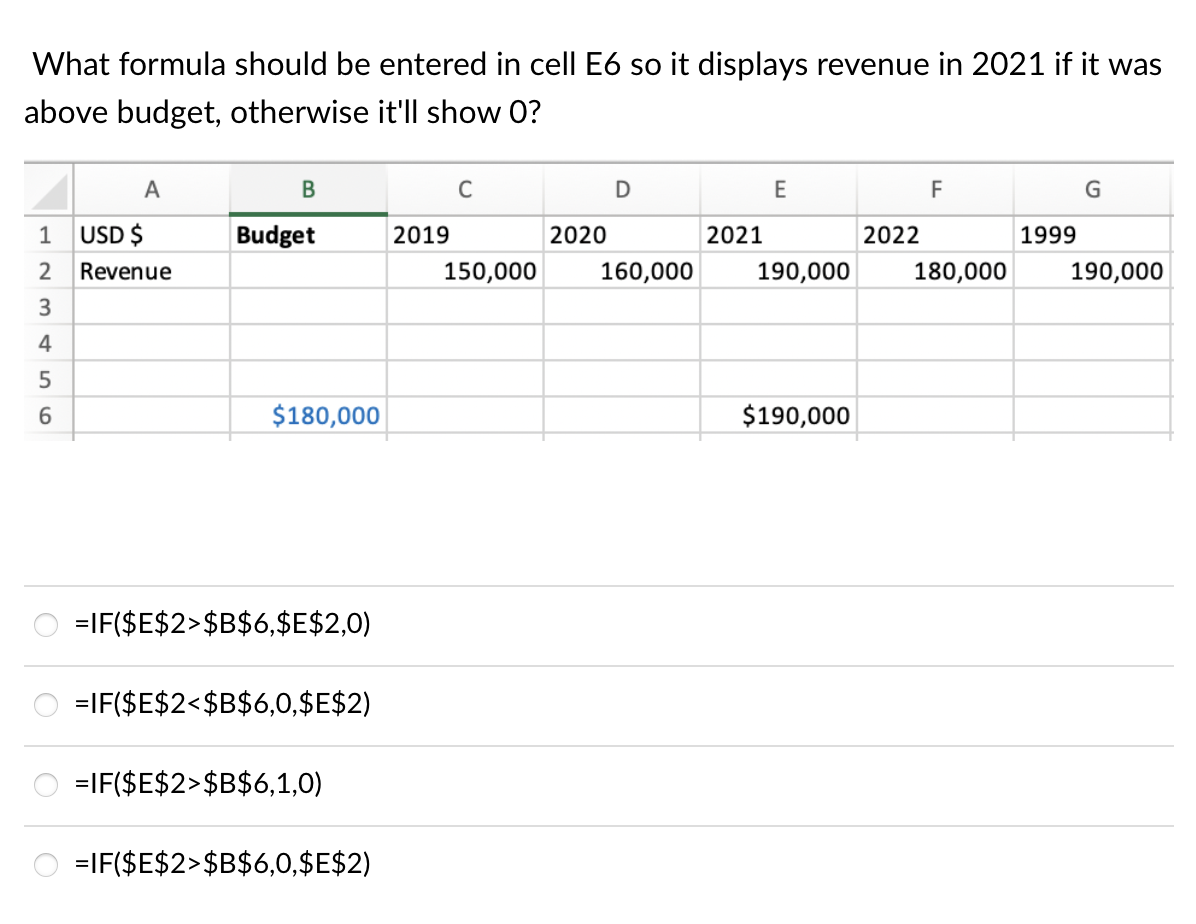Screen dimensions: 1196x924
Task: Select the 1999 header cell
Action: [1092, 234]
